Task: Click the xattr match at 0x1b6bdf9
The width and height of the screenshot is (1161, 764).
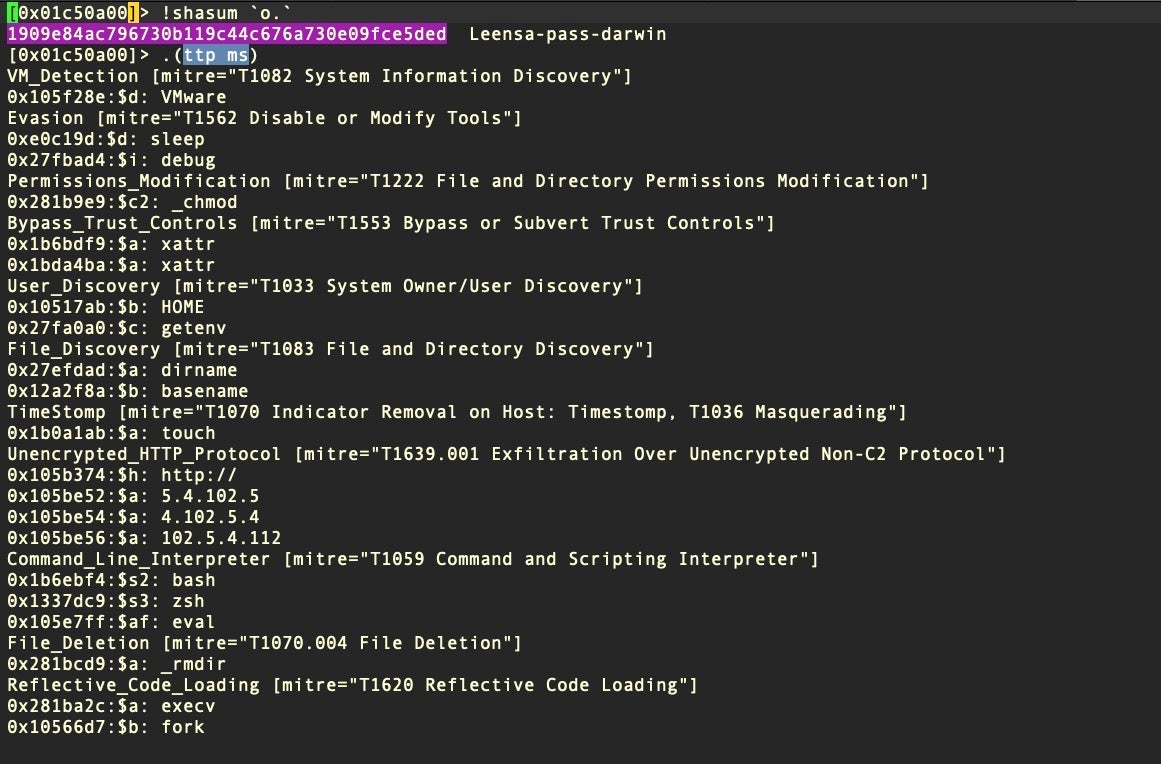Action: point(187,244)
